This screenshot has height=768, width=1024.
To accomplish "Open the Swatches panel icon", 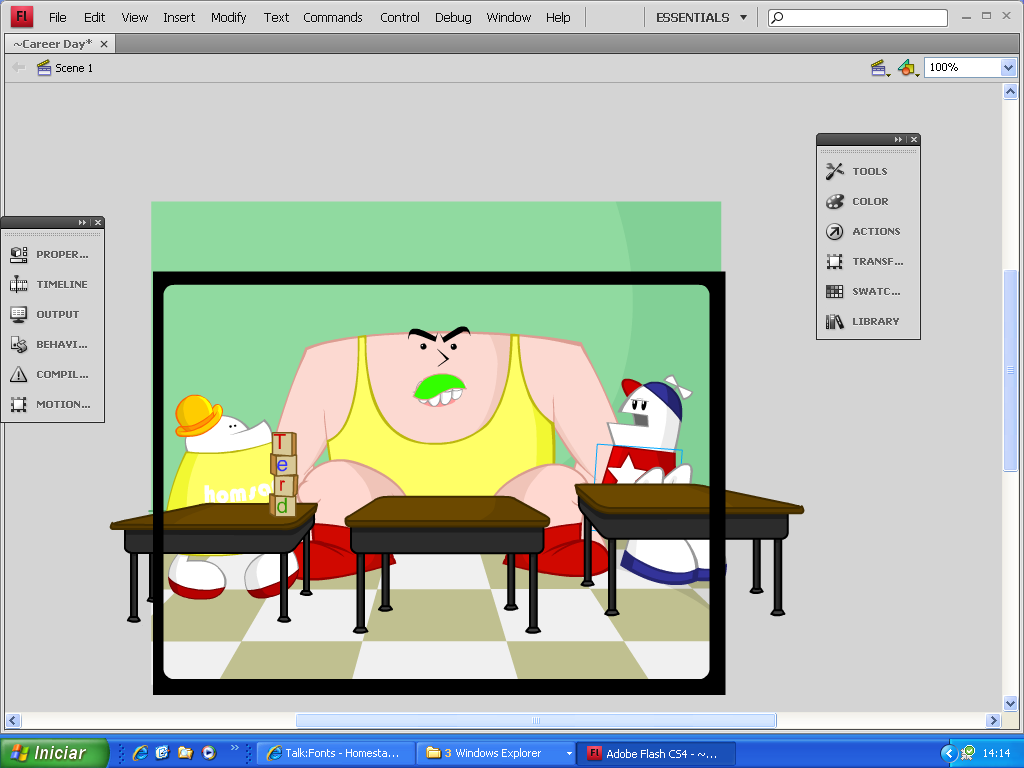I will point(835,291).
